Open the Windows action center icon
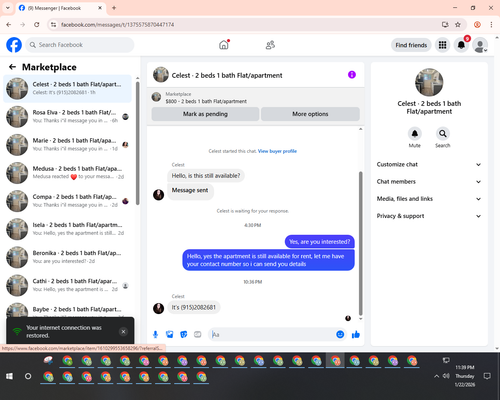 (487, 376)
